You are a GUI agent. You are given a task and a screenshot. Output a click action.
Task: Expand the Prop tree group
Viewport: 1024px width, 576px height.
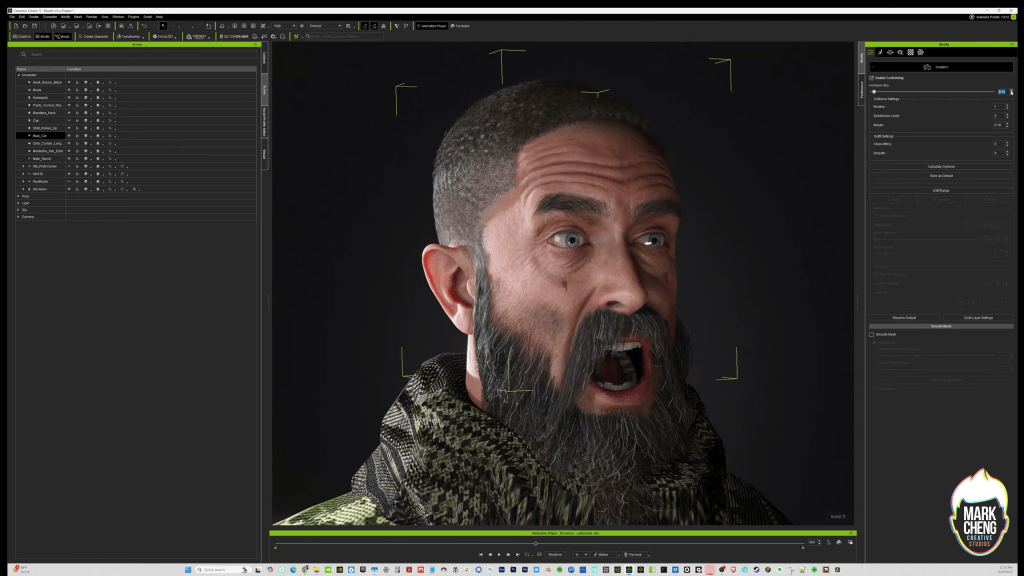(18, 196)
